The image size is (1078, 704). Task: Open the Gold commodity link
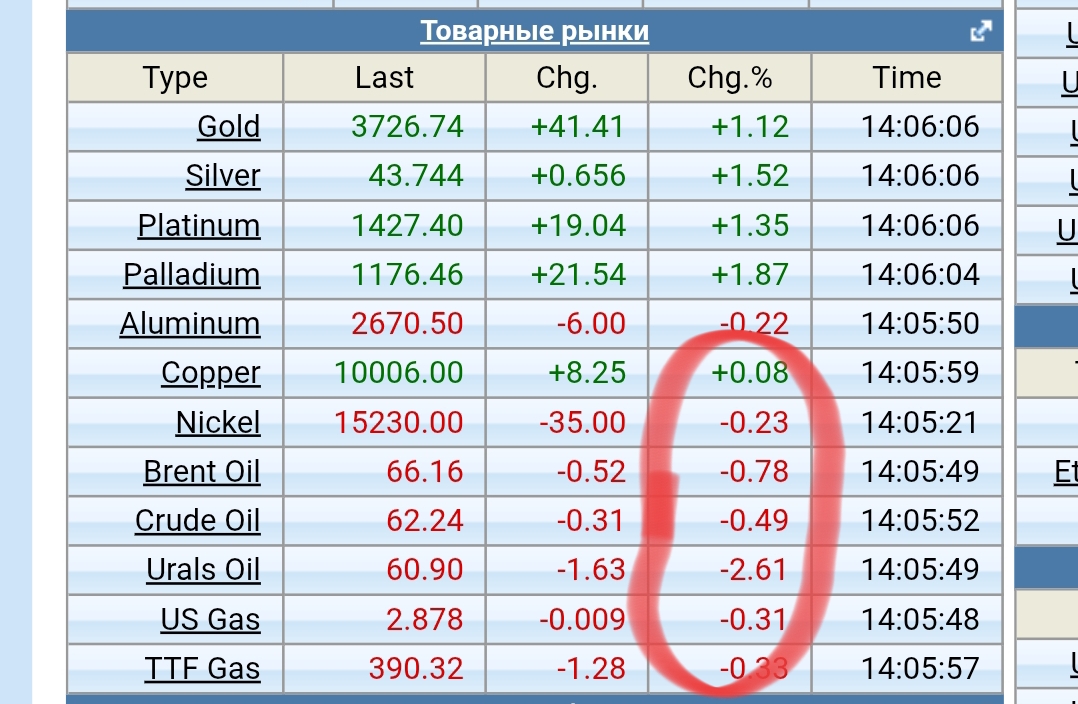tap(228, 127)
